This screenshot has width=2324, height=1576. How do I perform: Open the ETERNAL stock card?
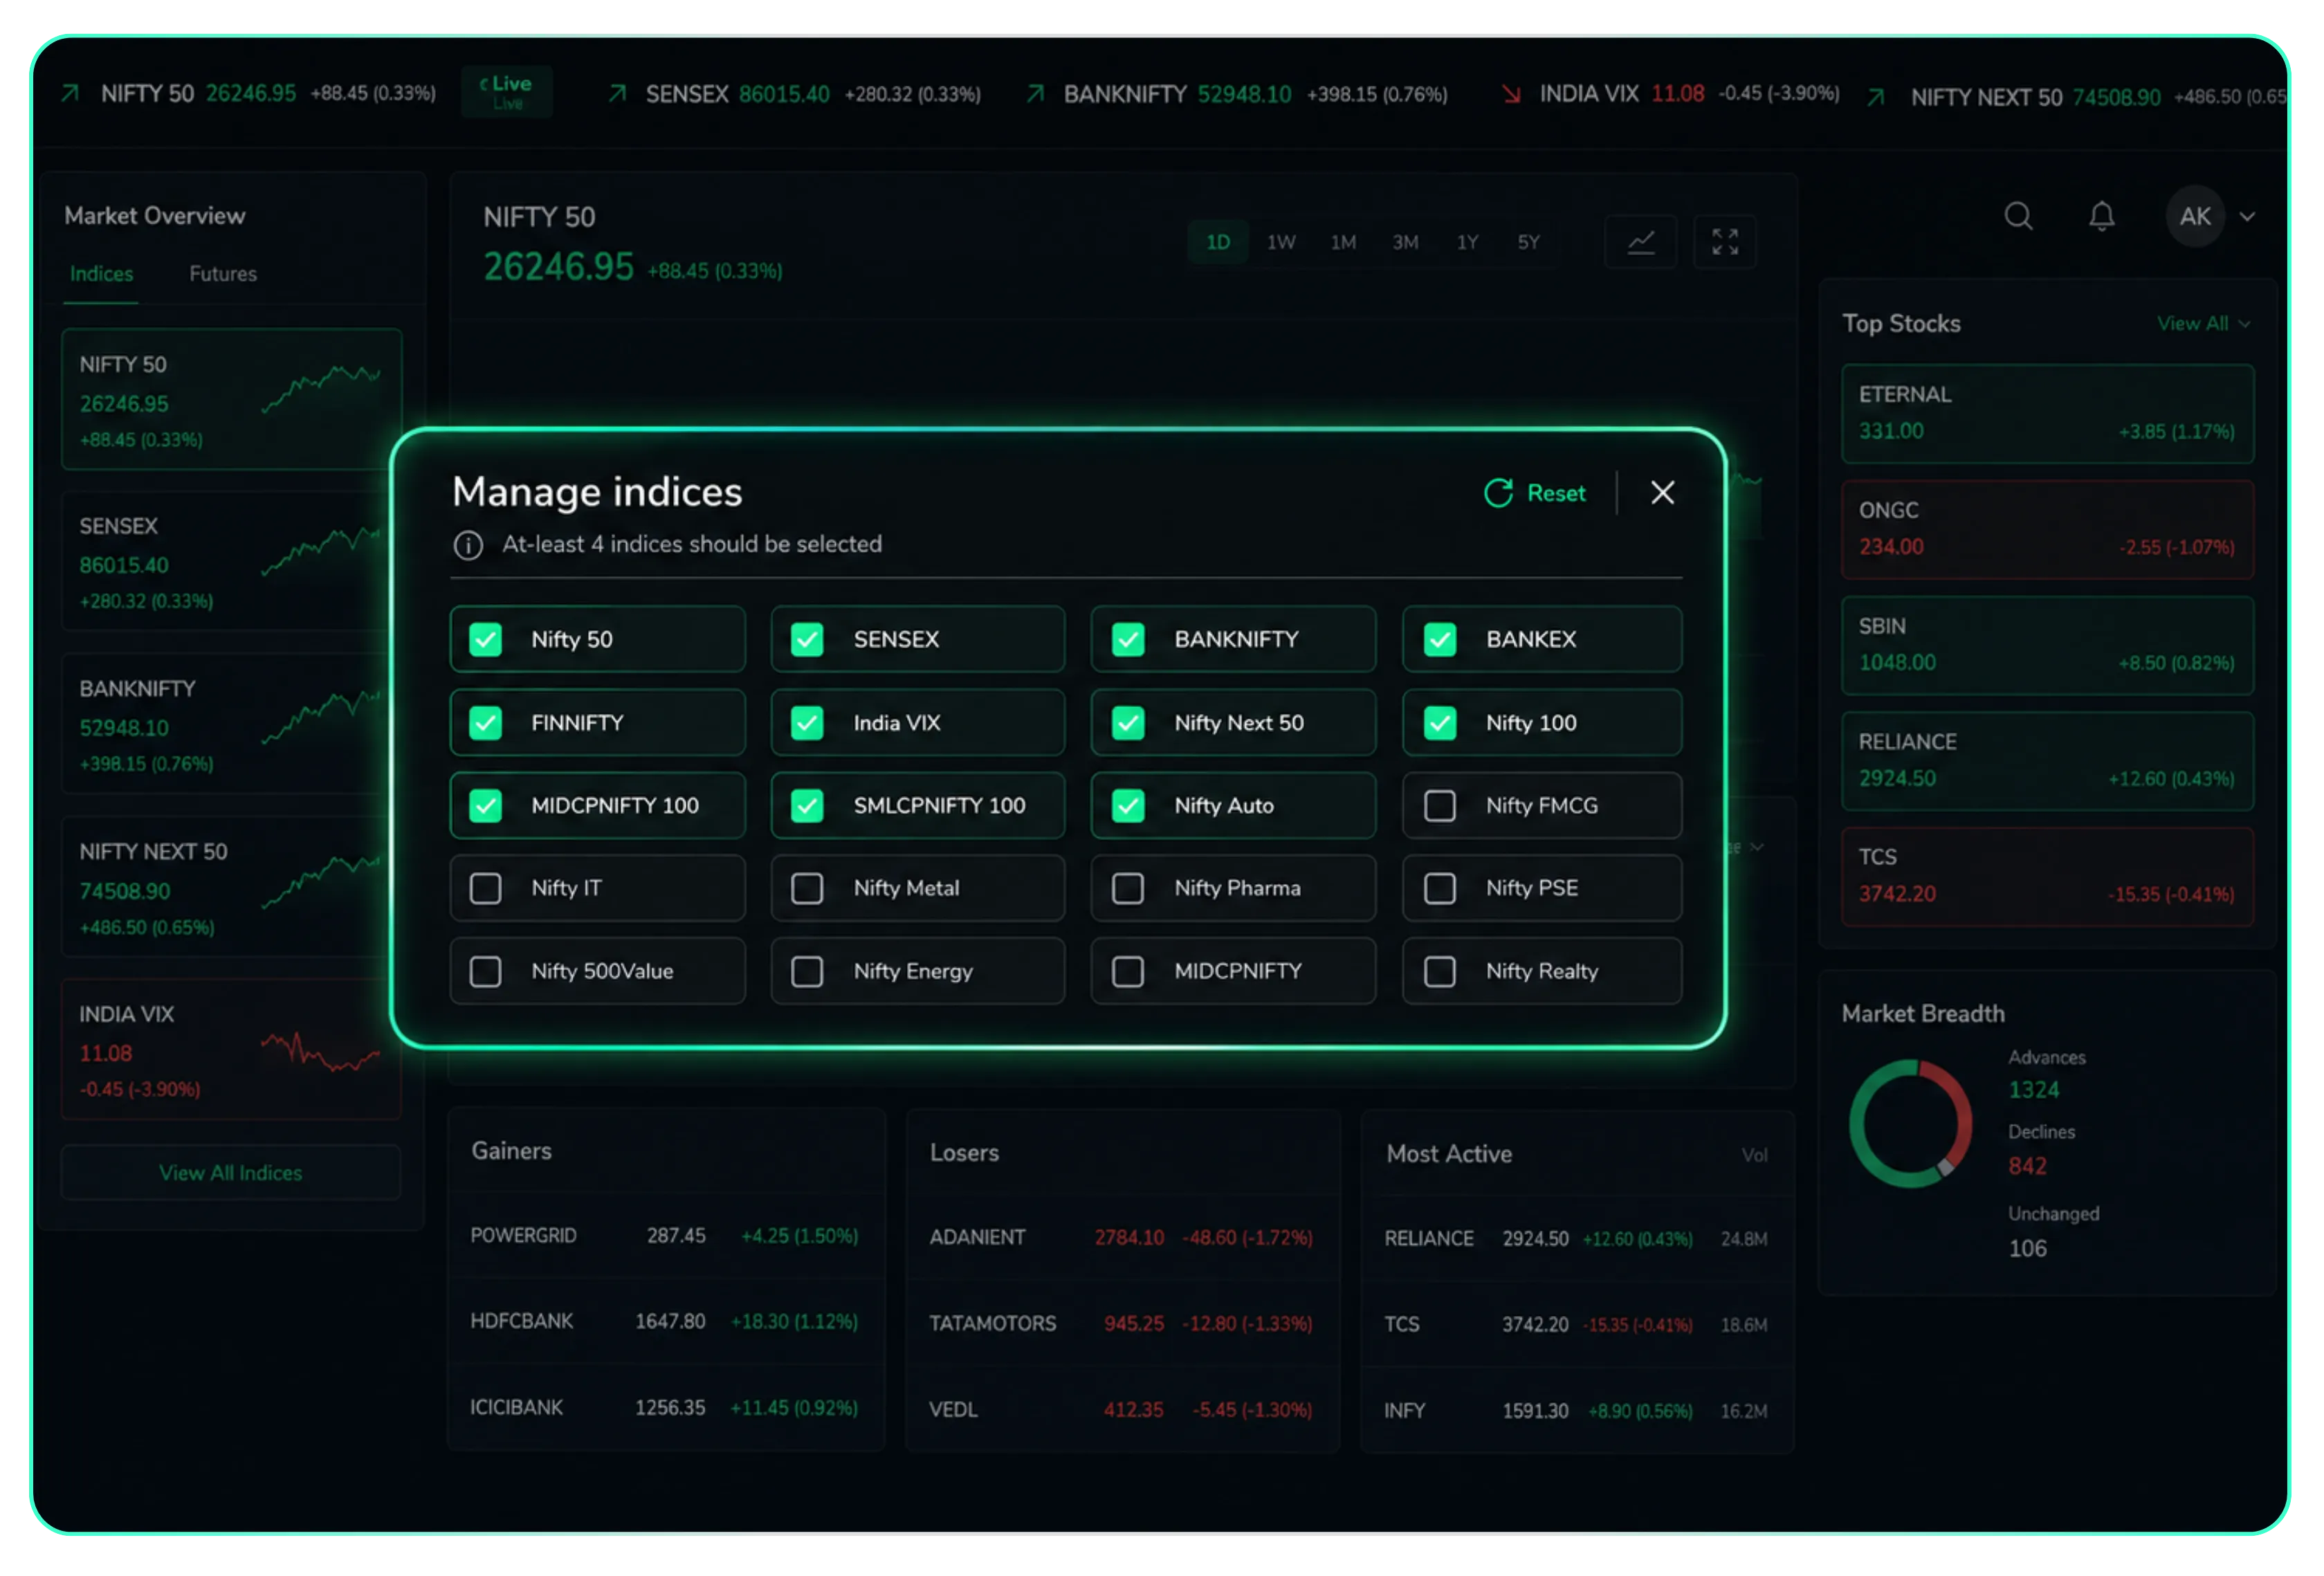[x=2047, y=413]
